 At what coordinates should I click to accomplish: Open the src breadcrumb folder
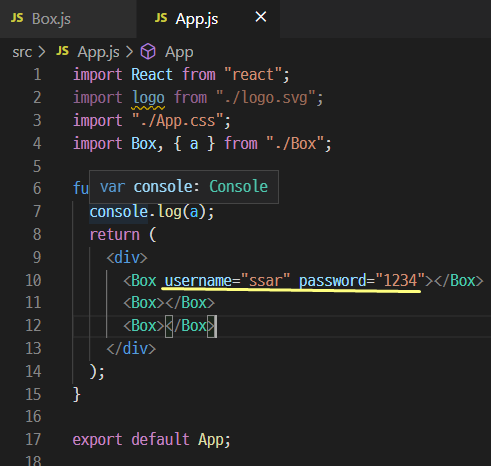click(22, 52)
